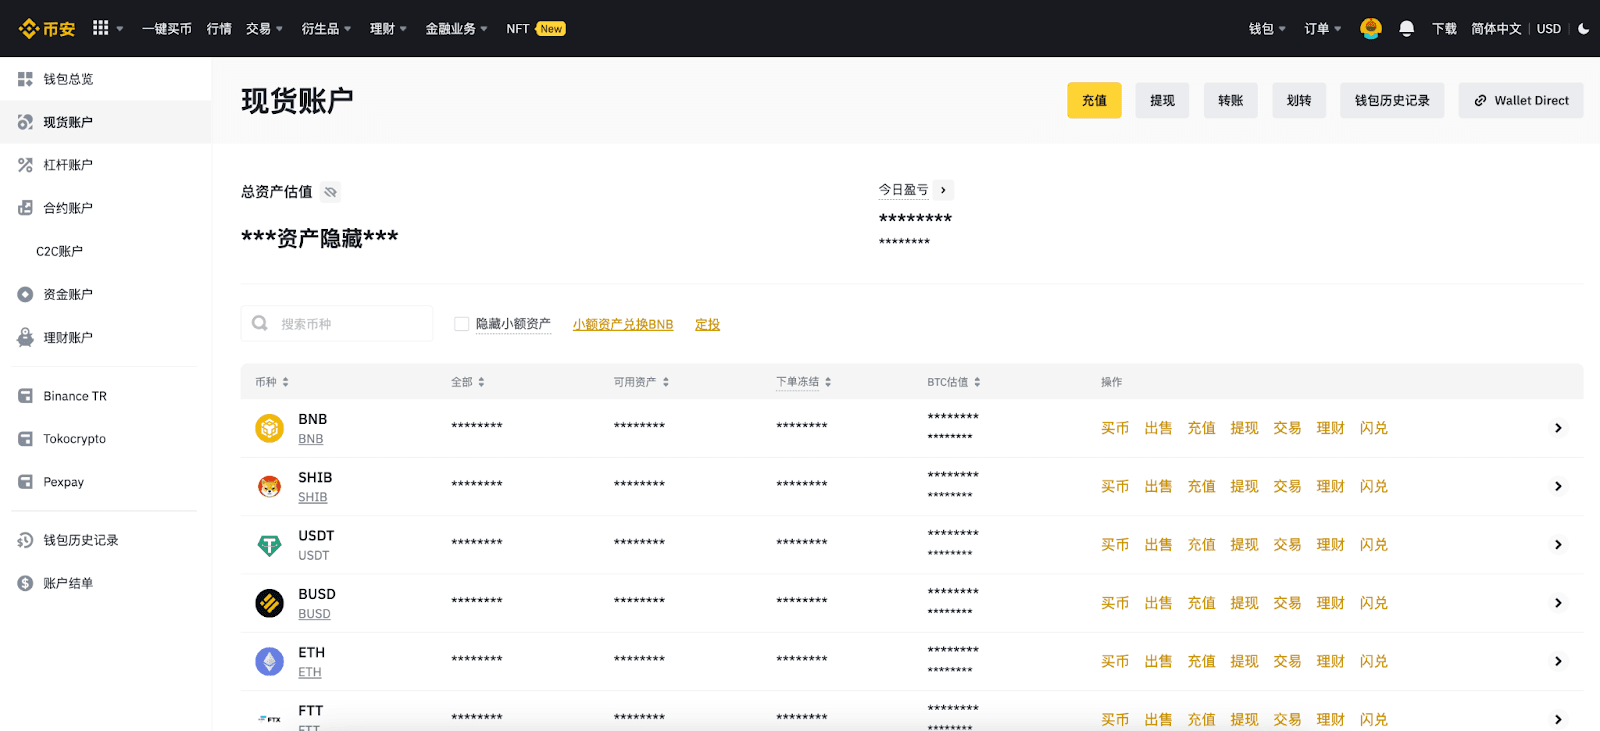
Task: Expand the 理财 dropdown in top nav
Action: pyautogui.click(x=388, y=29)
